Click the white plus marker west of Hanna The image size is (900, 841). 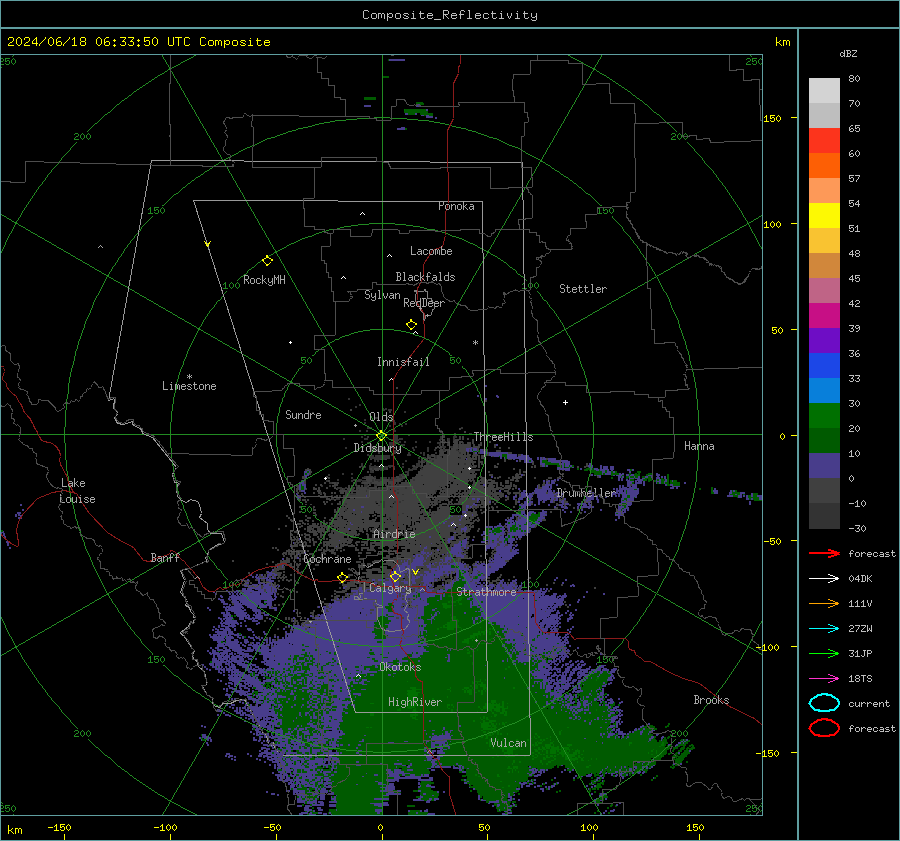pyautogui.click(x=565, y=402)
